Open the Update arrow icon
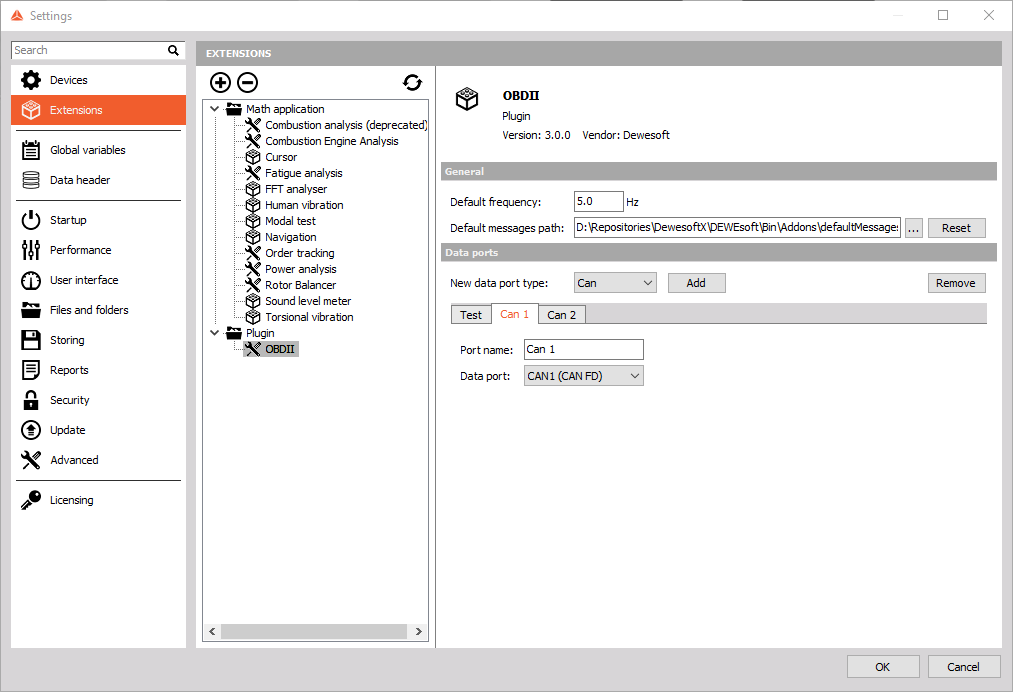1013x692 pixels. tap(30, 430)
